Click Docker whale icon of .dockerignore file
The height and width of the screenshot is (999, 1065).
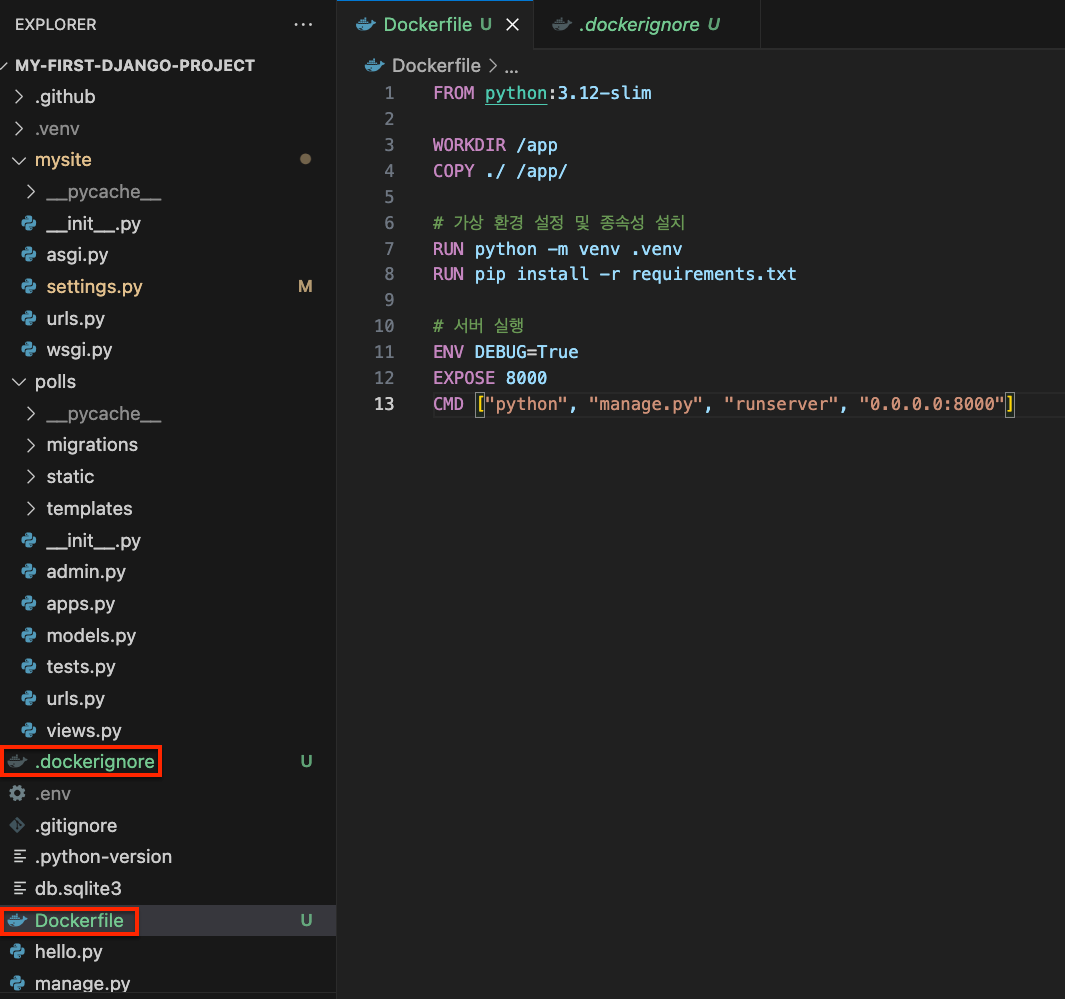coord(18,761)
